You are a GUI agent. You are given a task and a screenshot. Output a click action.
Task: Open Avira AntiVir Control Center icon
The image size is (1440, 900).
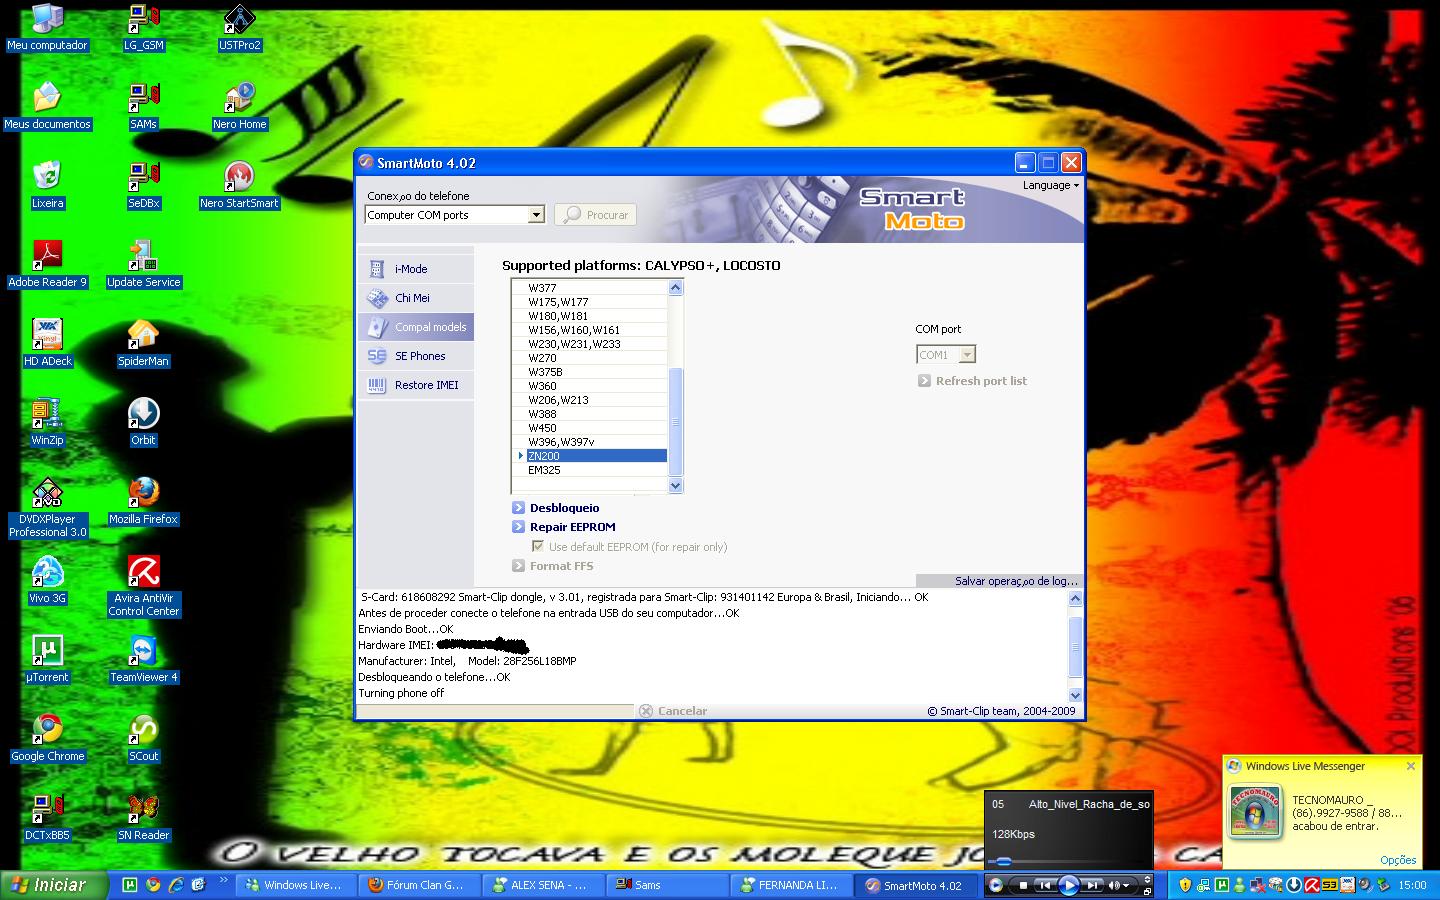(x=144, y=586)
